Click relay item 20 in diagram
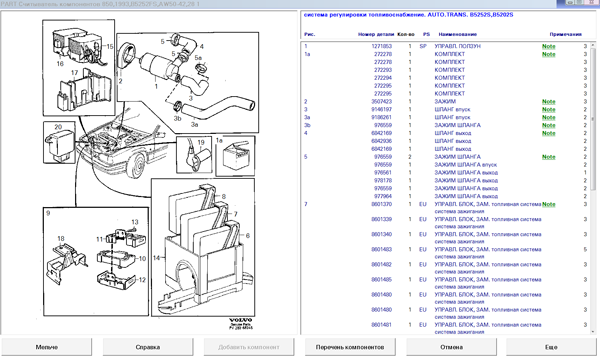 coord(60,143)
